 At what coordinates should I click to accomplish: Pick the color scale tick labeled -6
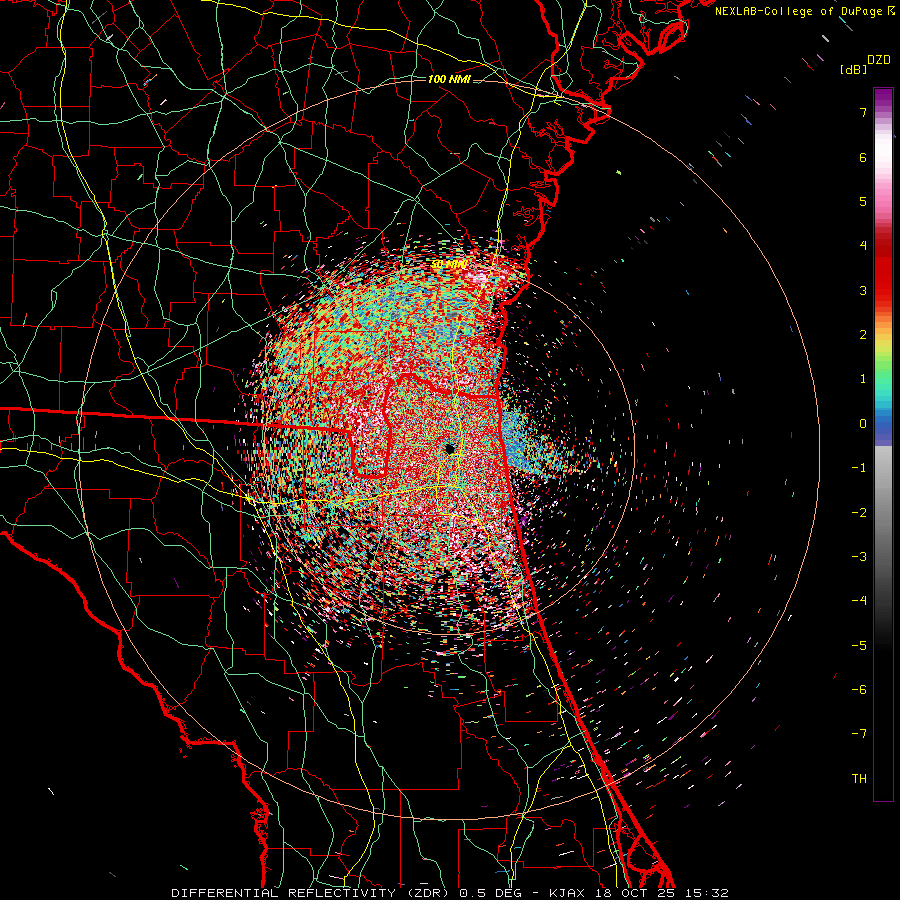(x=859, y=690)
